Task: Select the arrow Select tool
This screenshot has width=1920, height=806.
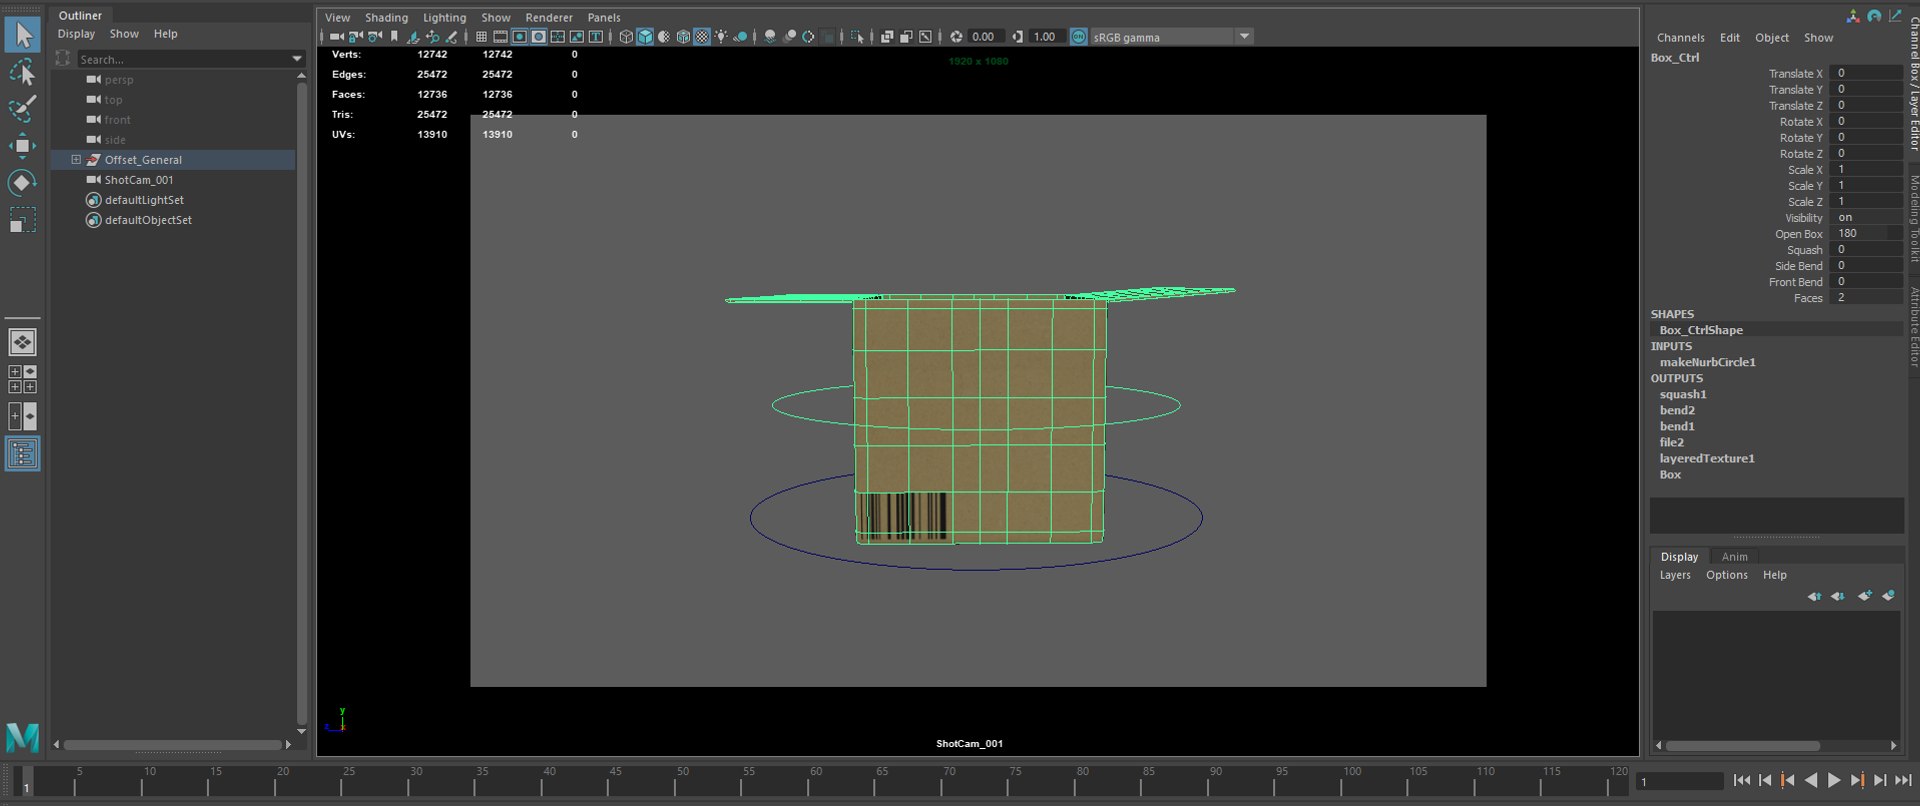Action: coord(22,35)
